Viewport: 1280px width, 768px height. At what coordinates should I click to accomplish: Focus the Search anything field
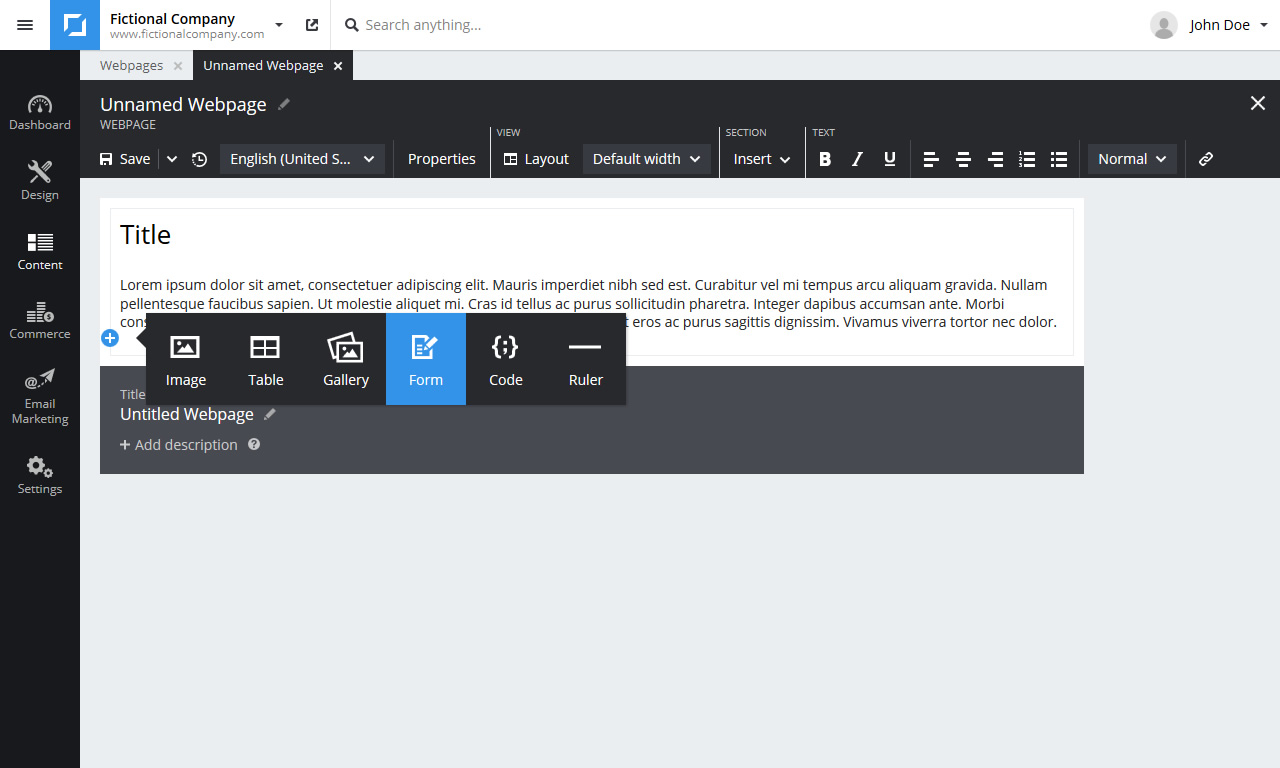click(600, 25)
